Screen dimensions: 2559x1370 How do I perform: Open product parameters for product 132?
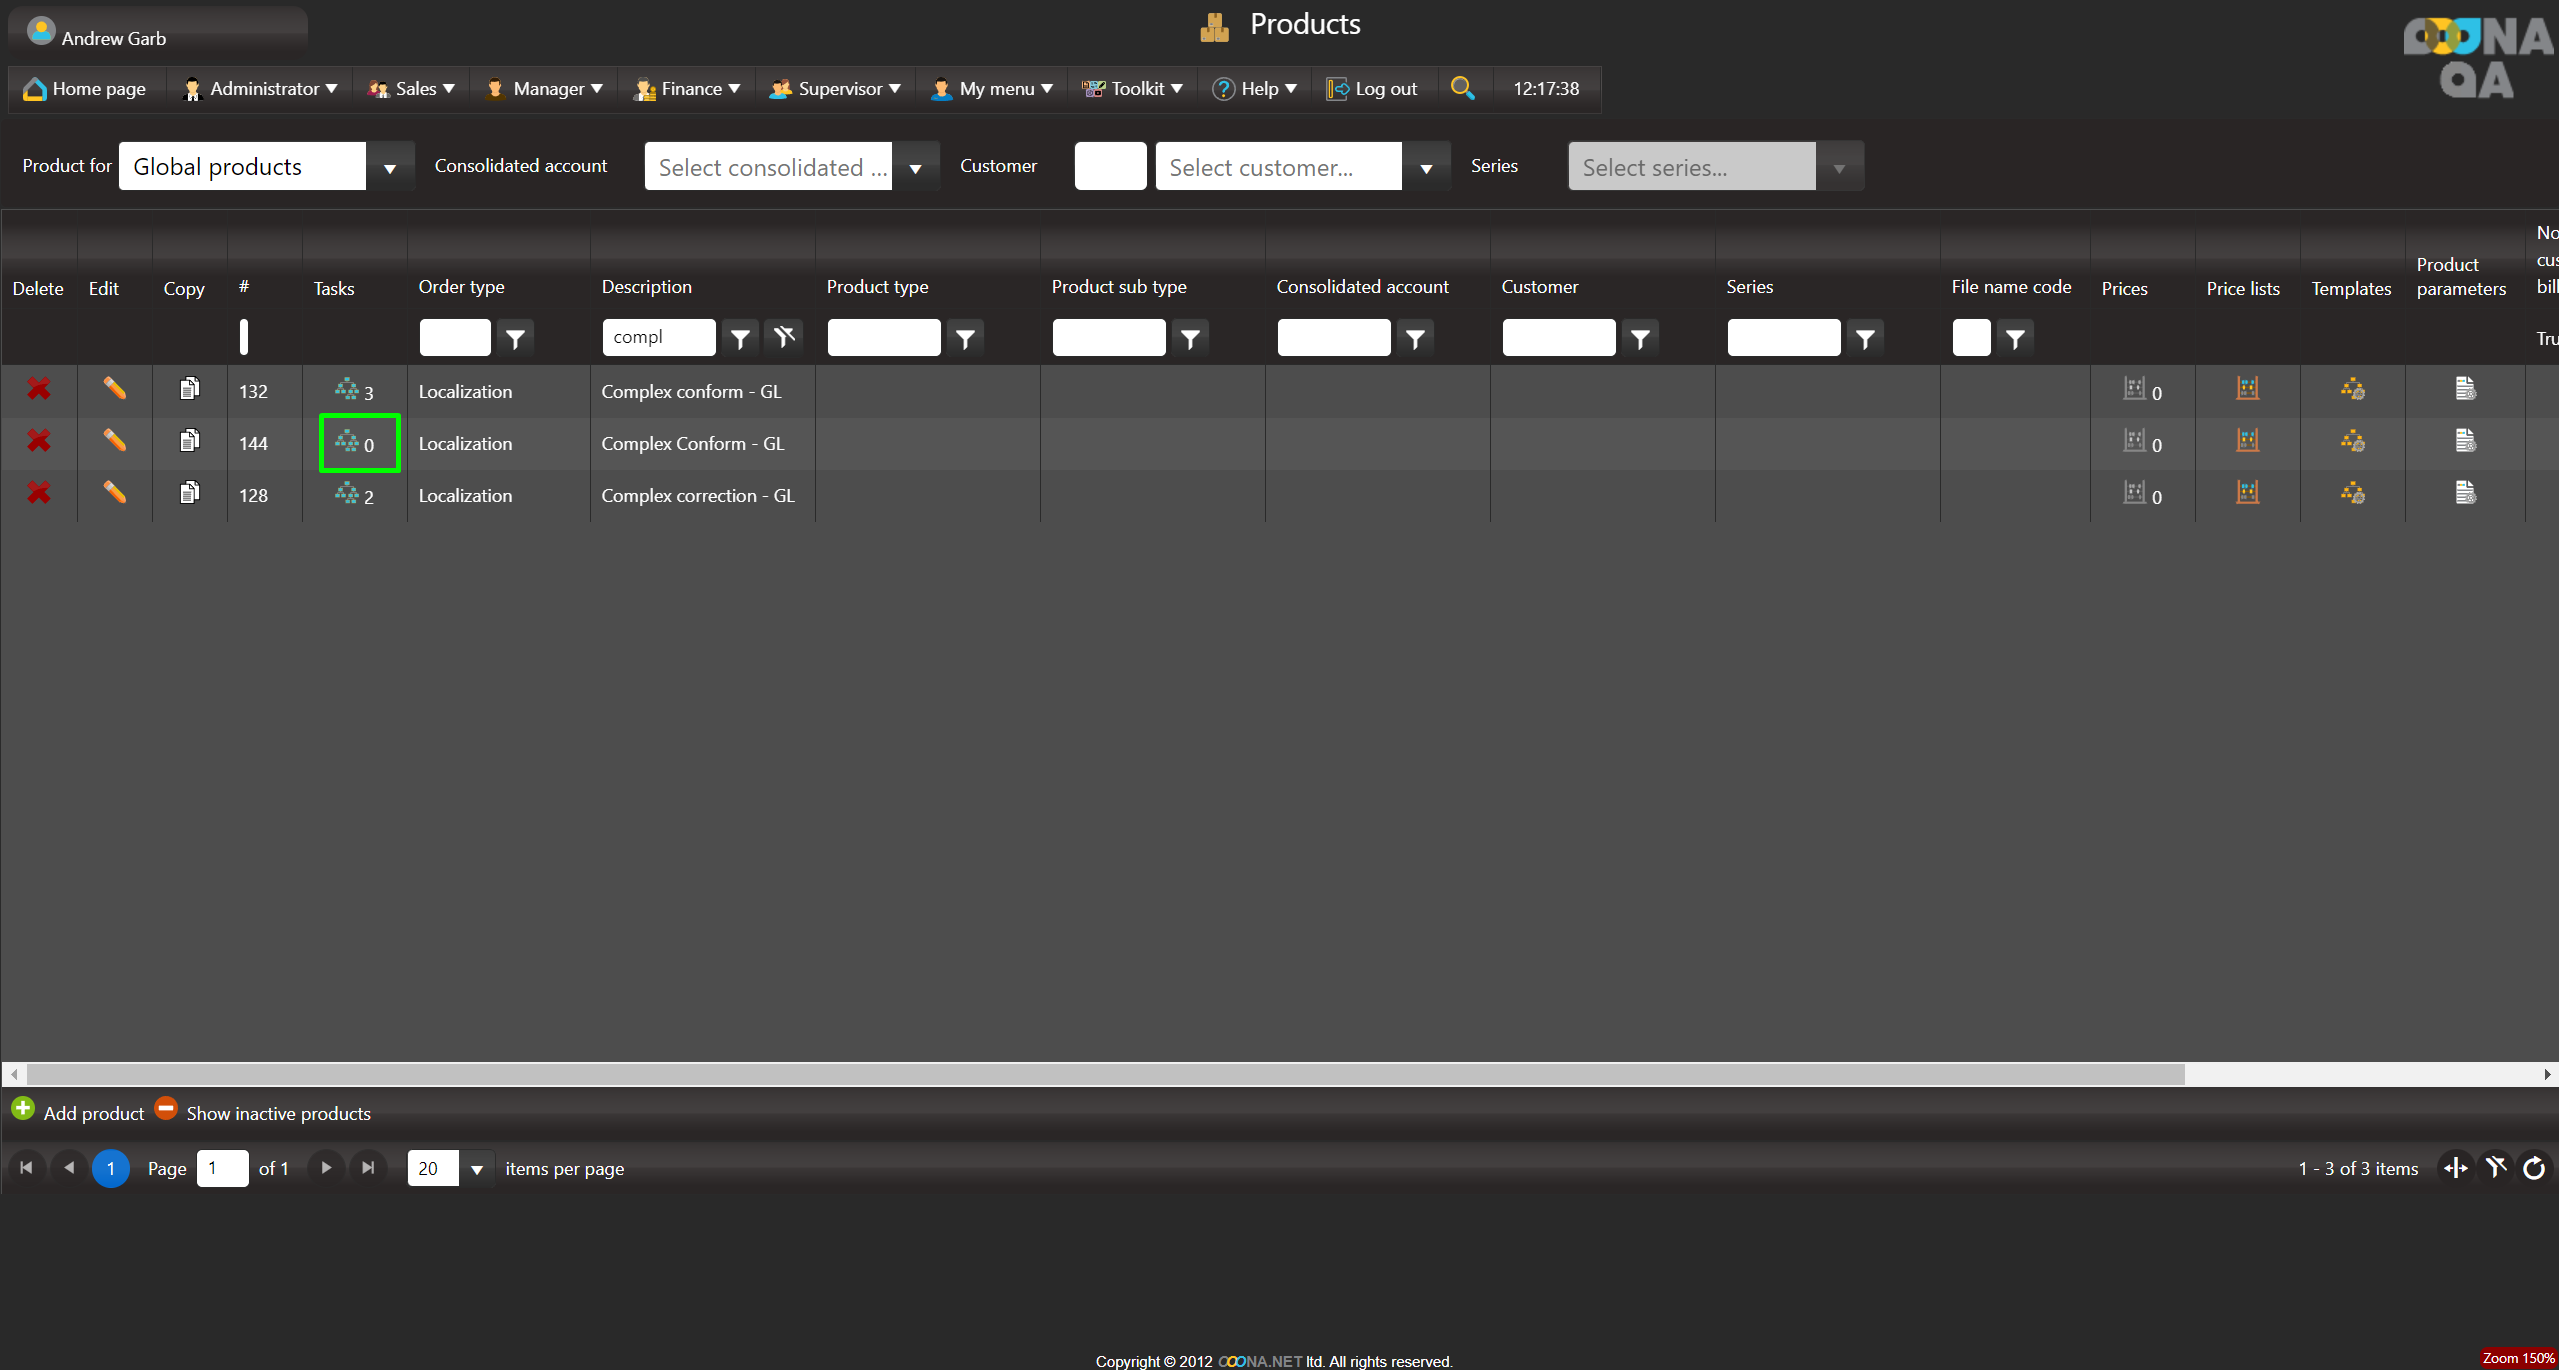tap(2465, 389)
